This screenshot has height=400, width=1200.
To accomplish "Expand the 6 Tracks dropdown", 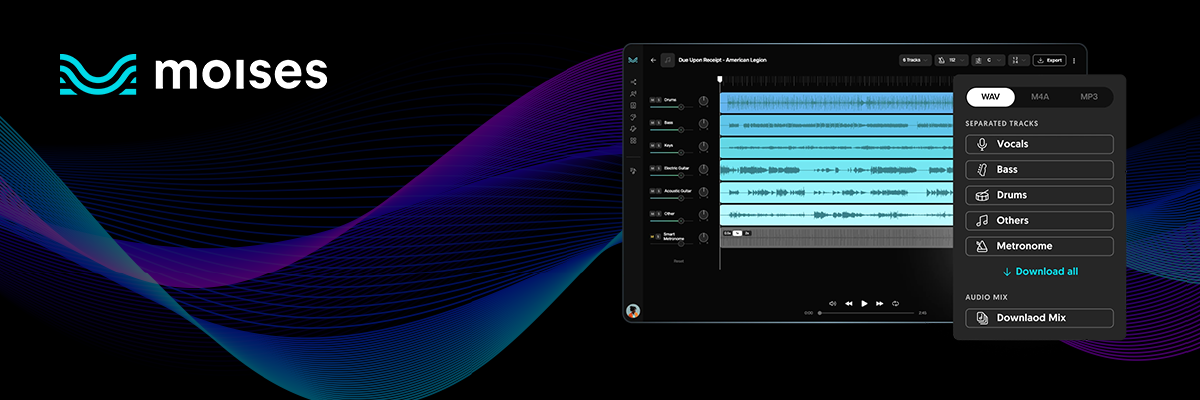I will pyautogui.click(x=915, y=60).
